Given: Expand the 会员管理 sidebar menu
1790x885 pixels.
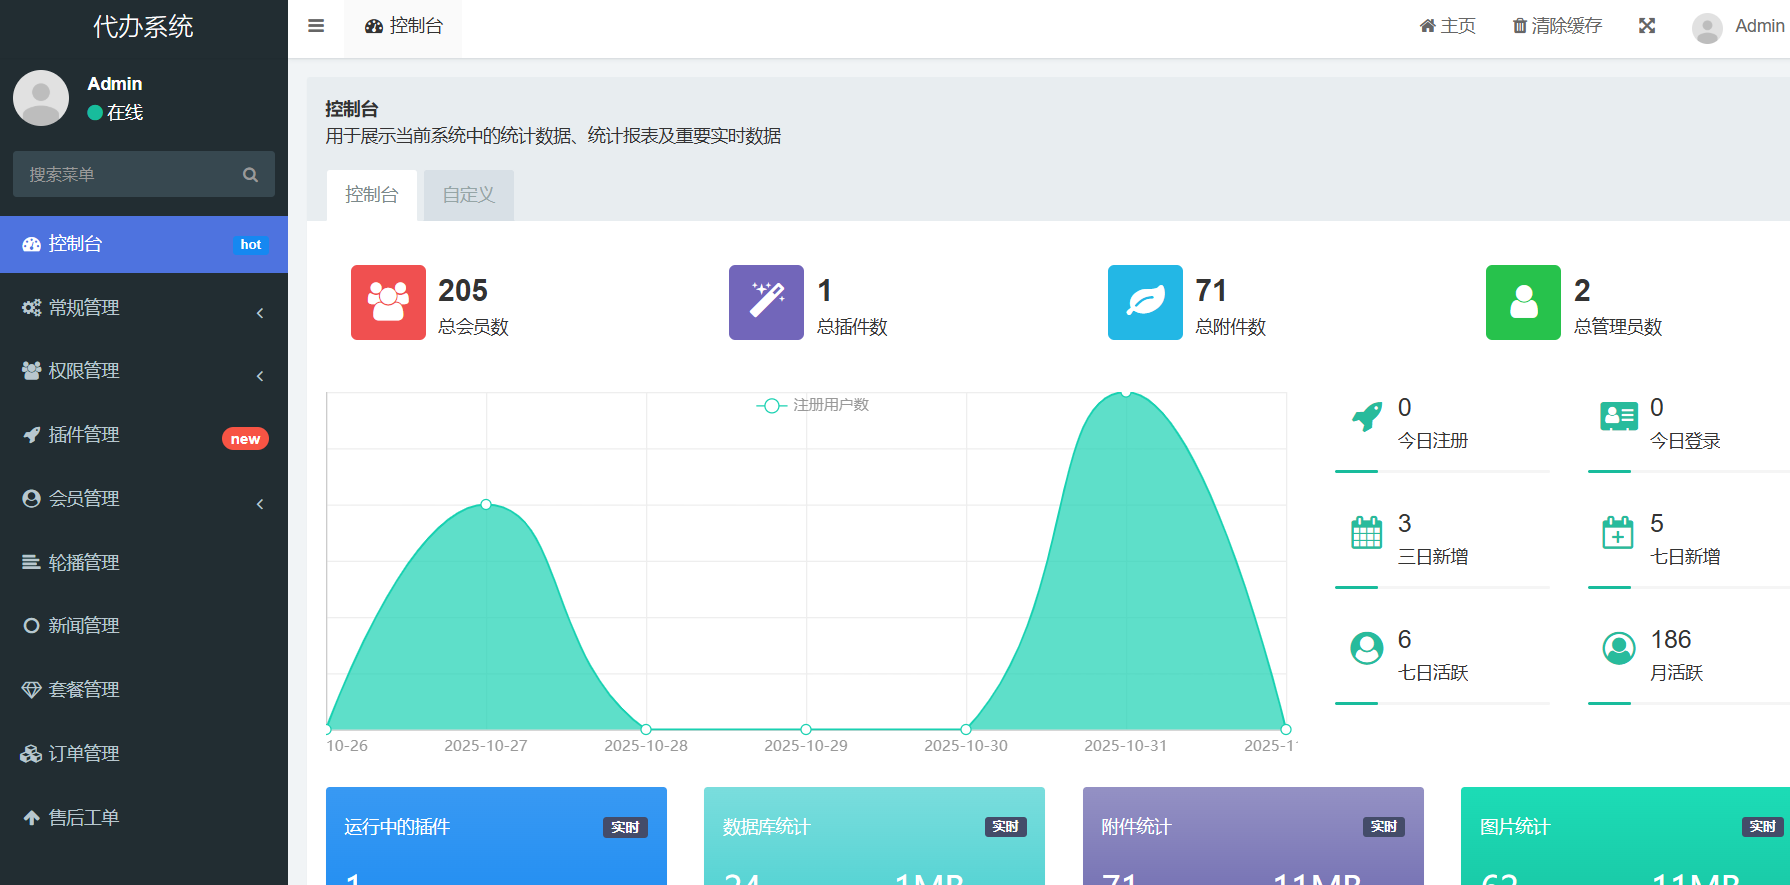Looking at the screenshot, I should click(144, 499).
